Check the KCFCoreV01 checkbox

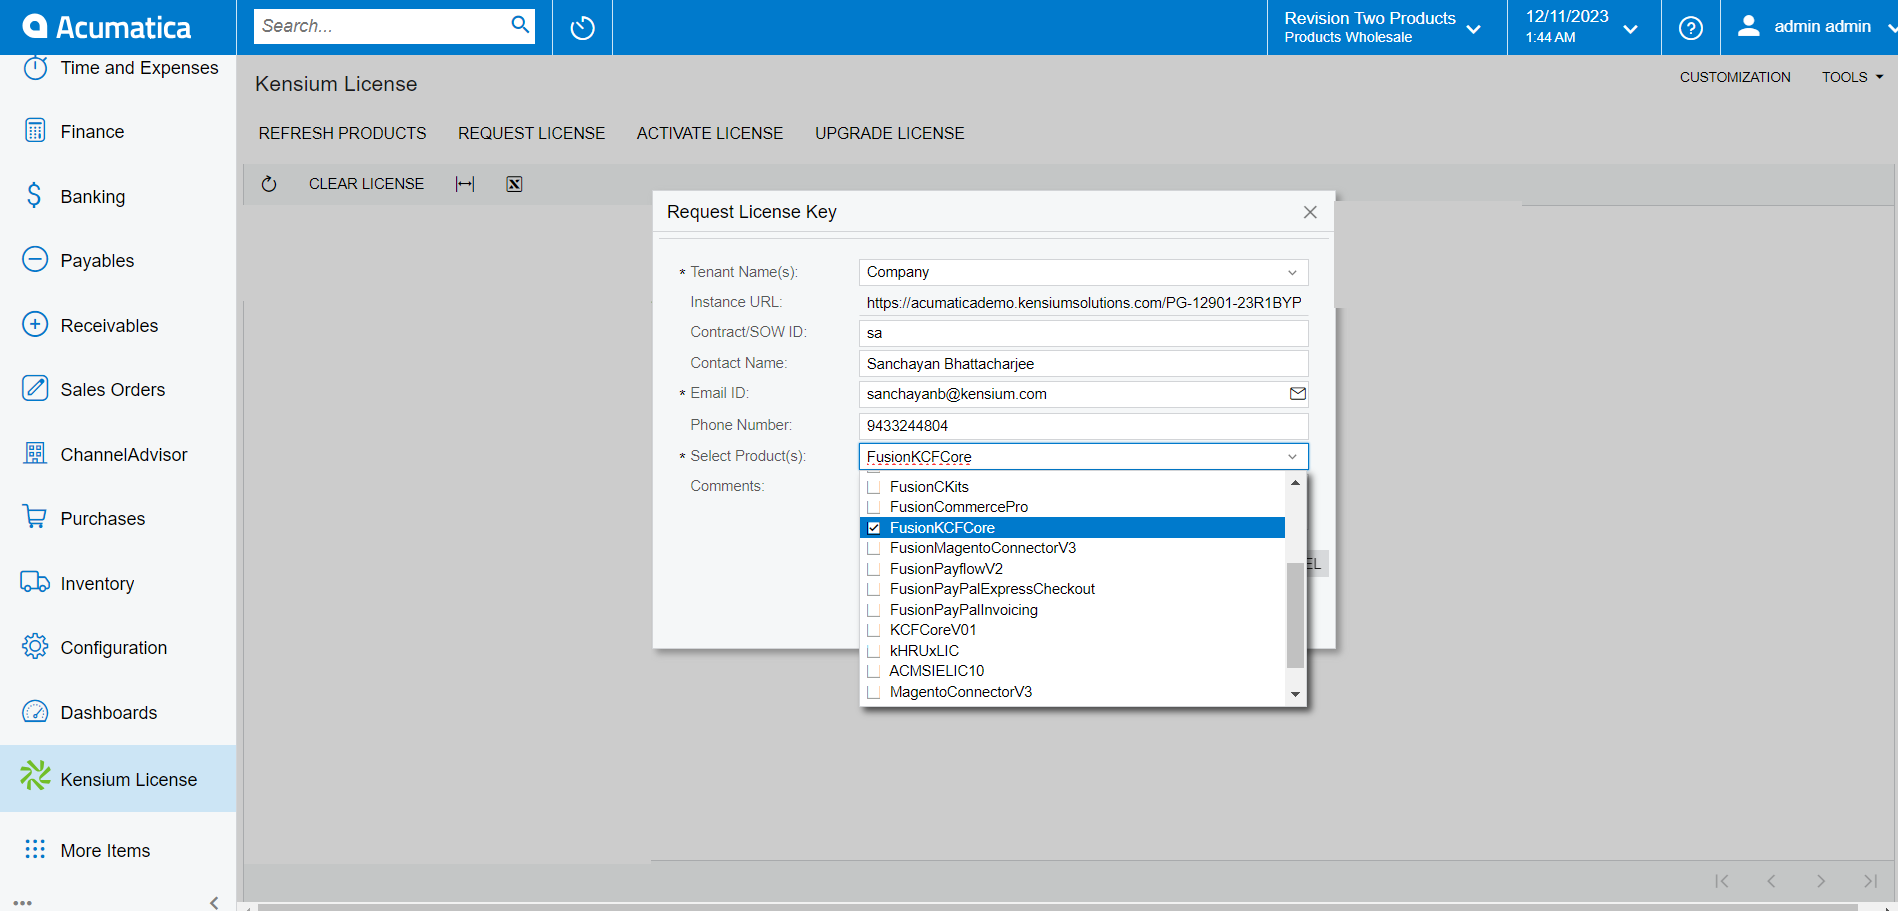point(874,630)
